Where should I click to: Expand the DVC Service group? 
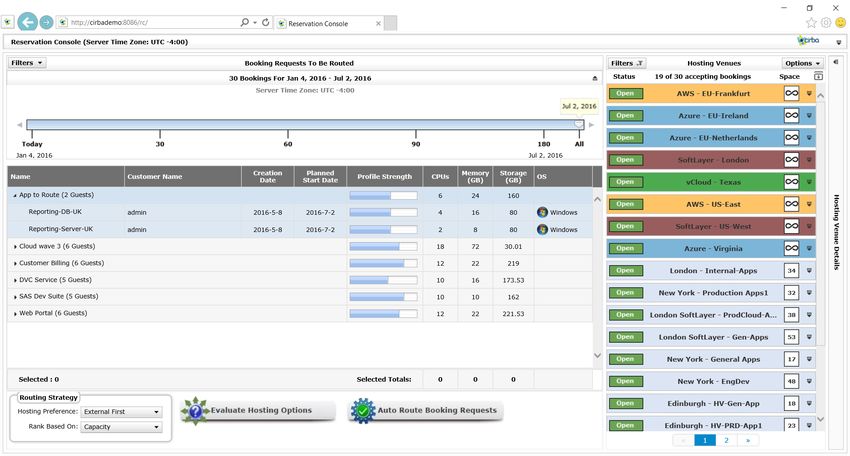click(15, 280)
